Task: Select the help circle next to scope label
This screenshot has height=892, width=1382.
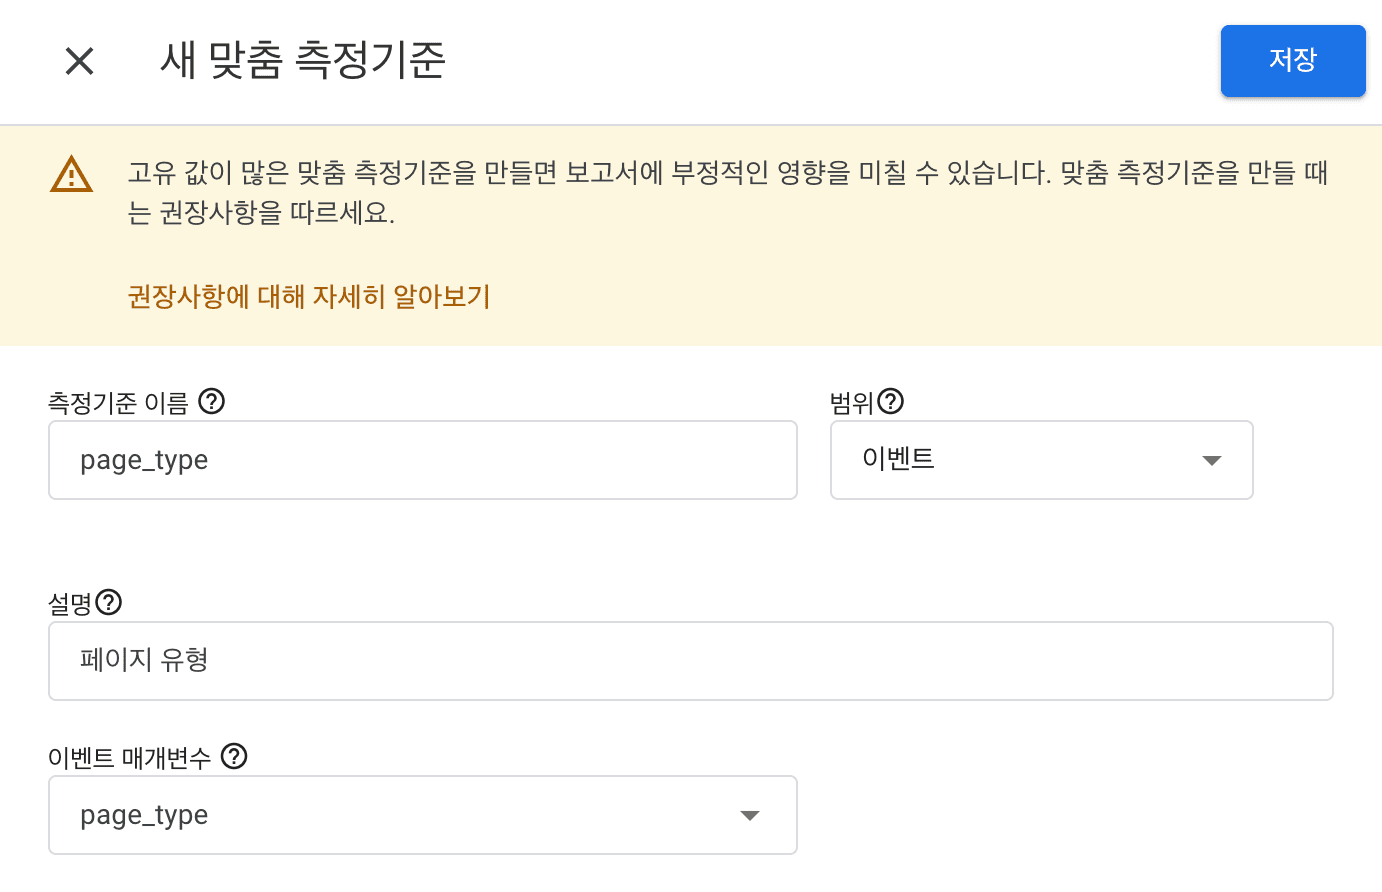Action: (x=891, y=401)
